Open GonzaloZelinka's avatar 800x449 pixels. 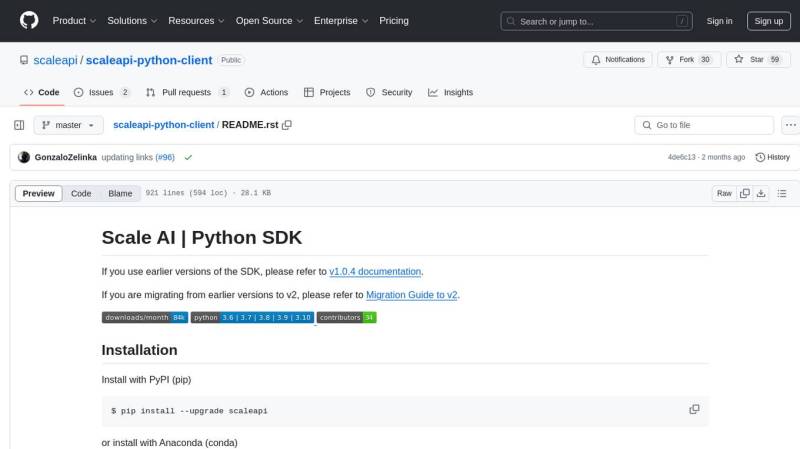[x=24, y=157]
